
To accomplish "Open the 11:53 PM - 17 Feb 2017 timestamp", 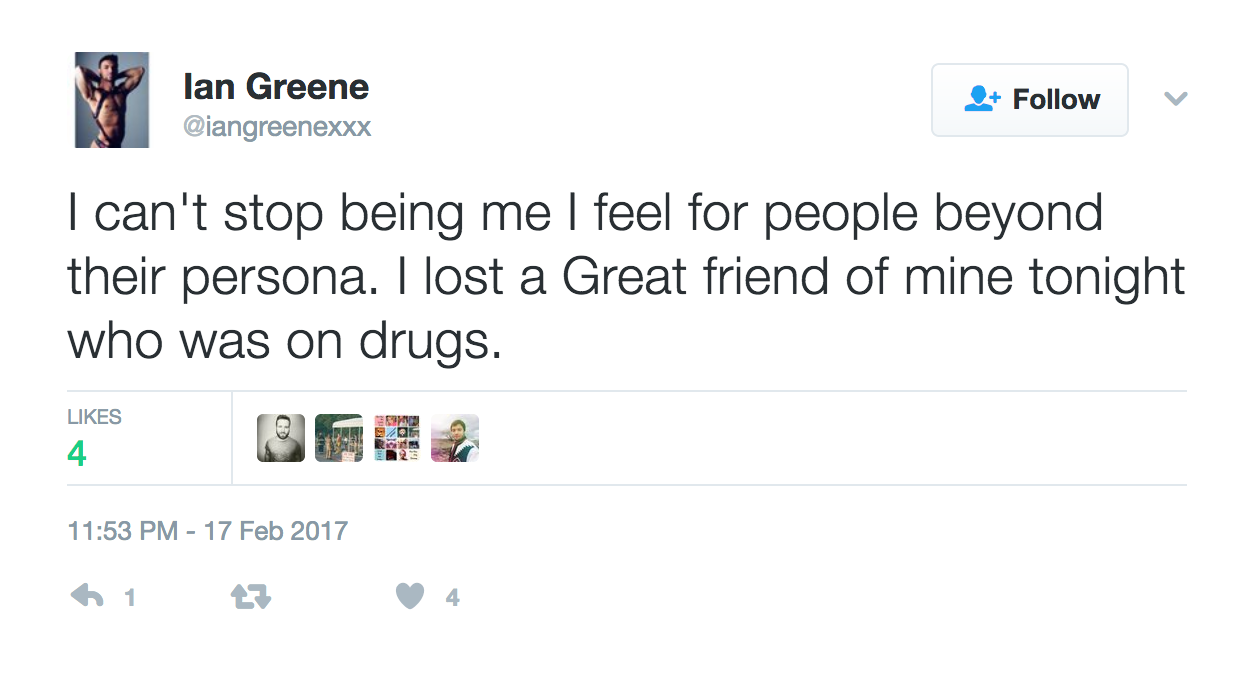I will point(208,530).
